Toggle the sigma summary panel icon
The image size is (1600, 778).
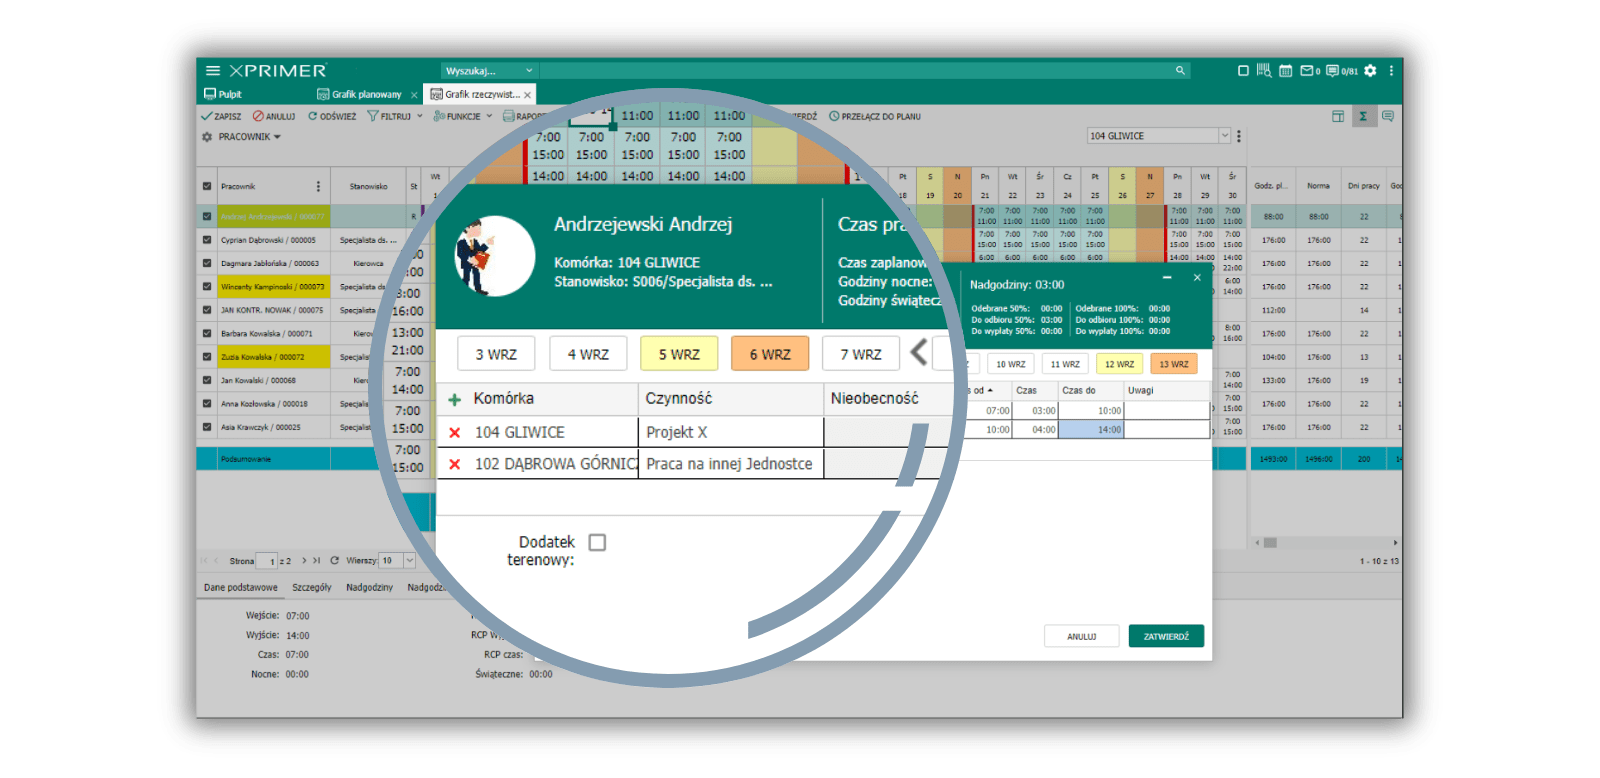(1362, 116)
